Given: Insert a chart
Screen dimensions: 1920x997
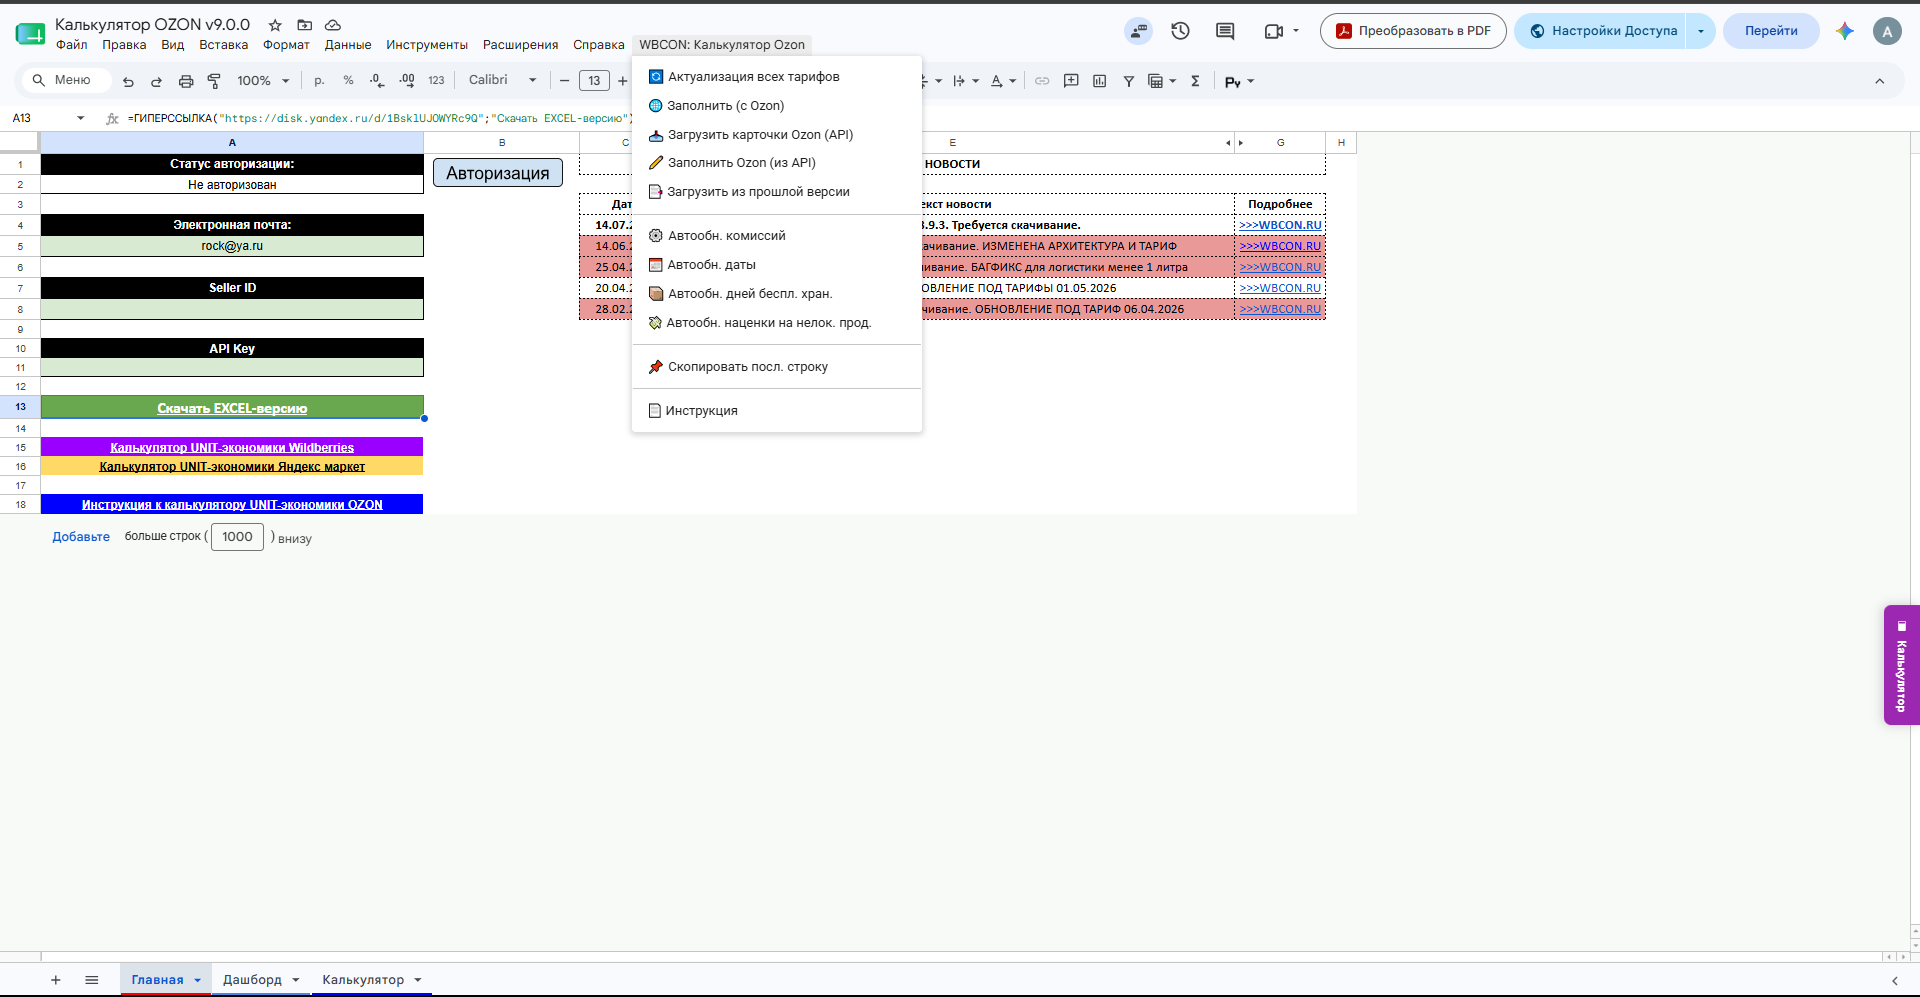Looking at the screenshot, I should 1100,81.
